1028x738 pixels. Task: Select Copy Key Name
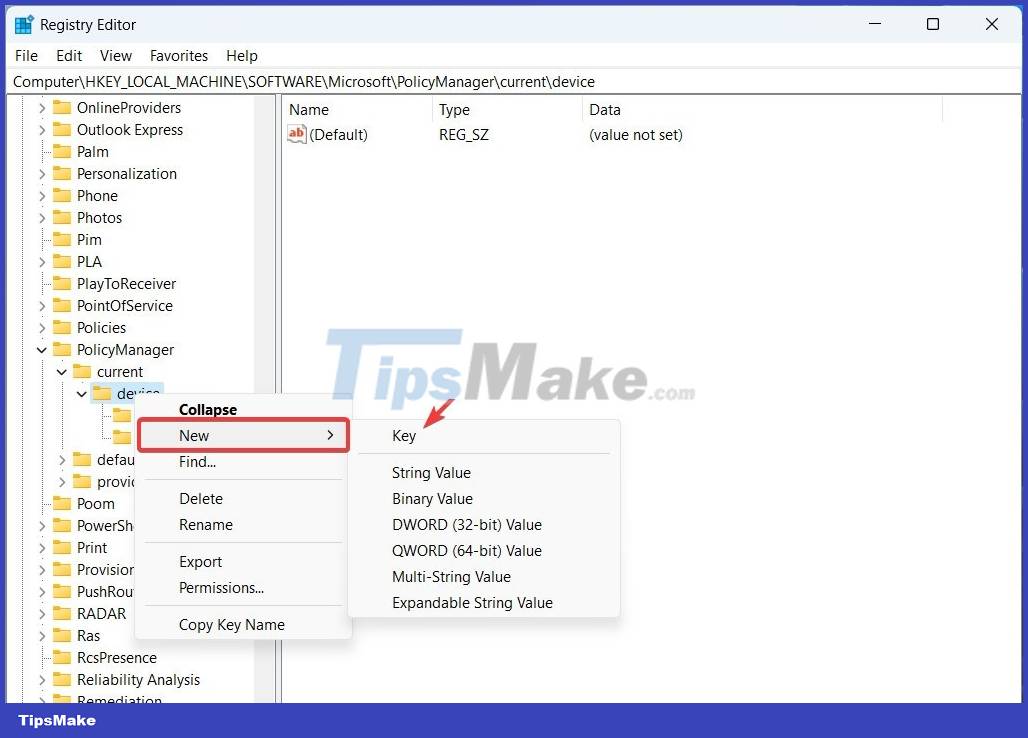point(243,625)
